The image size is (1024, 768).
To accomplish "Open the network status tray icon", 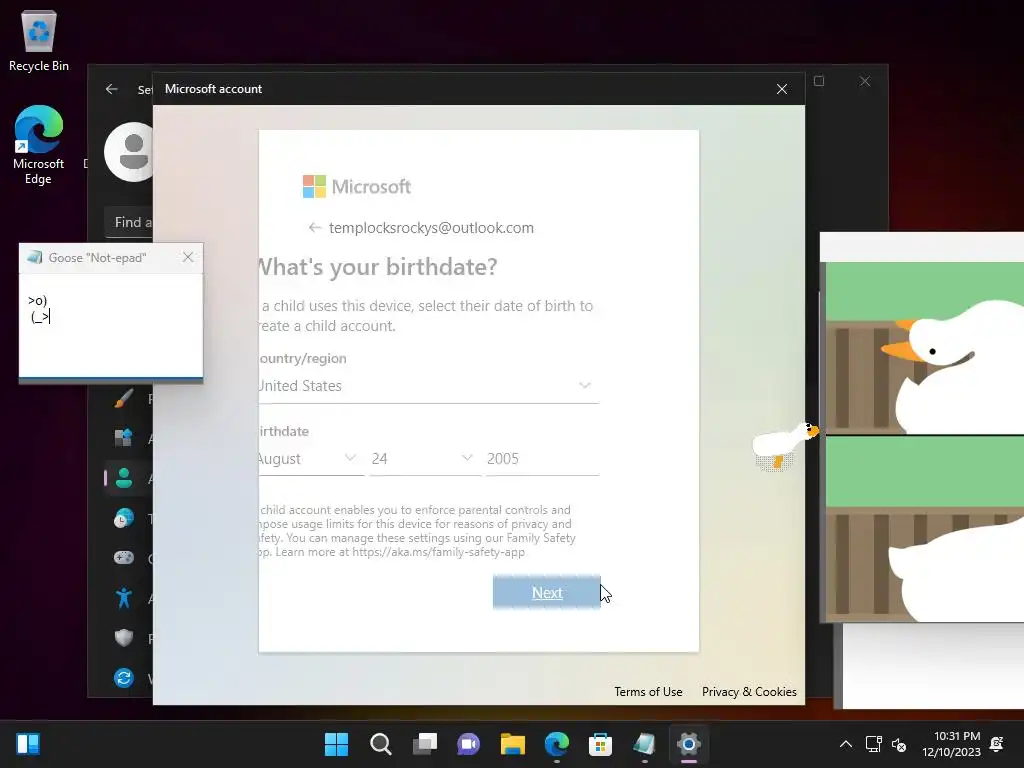I will 873,744.
